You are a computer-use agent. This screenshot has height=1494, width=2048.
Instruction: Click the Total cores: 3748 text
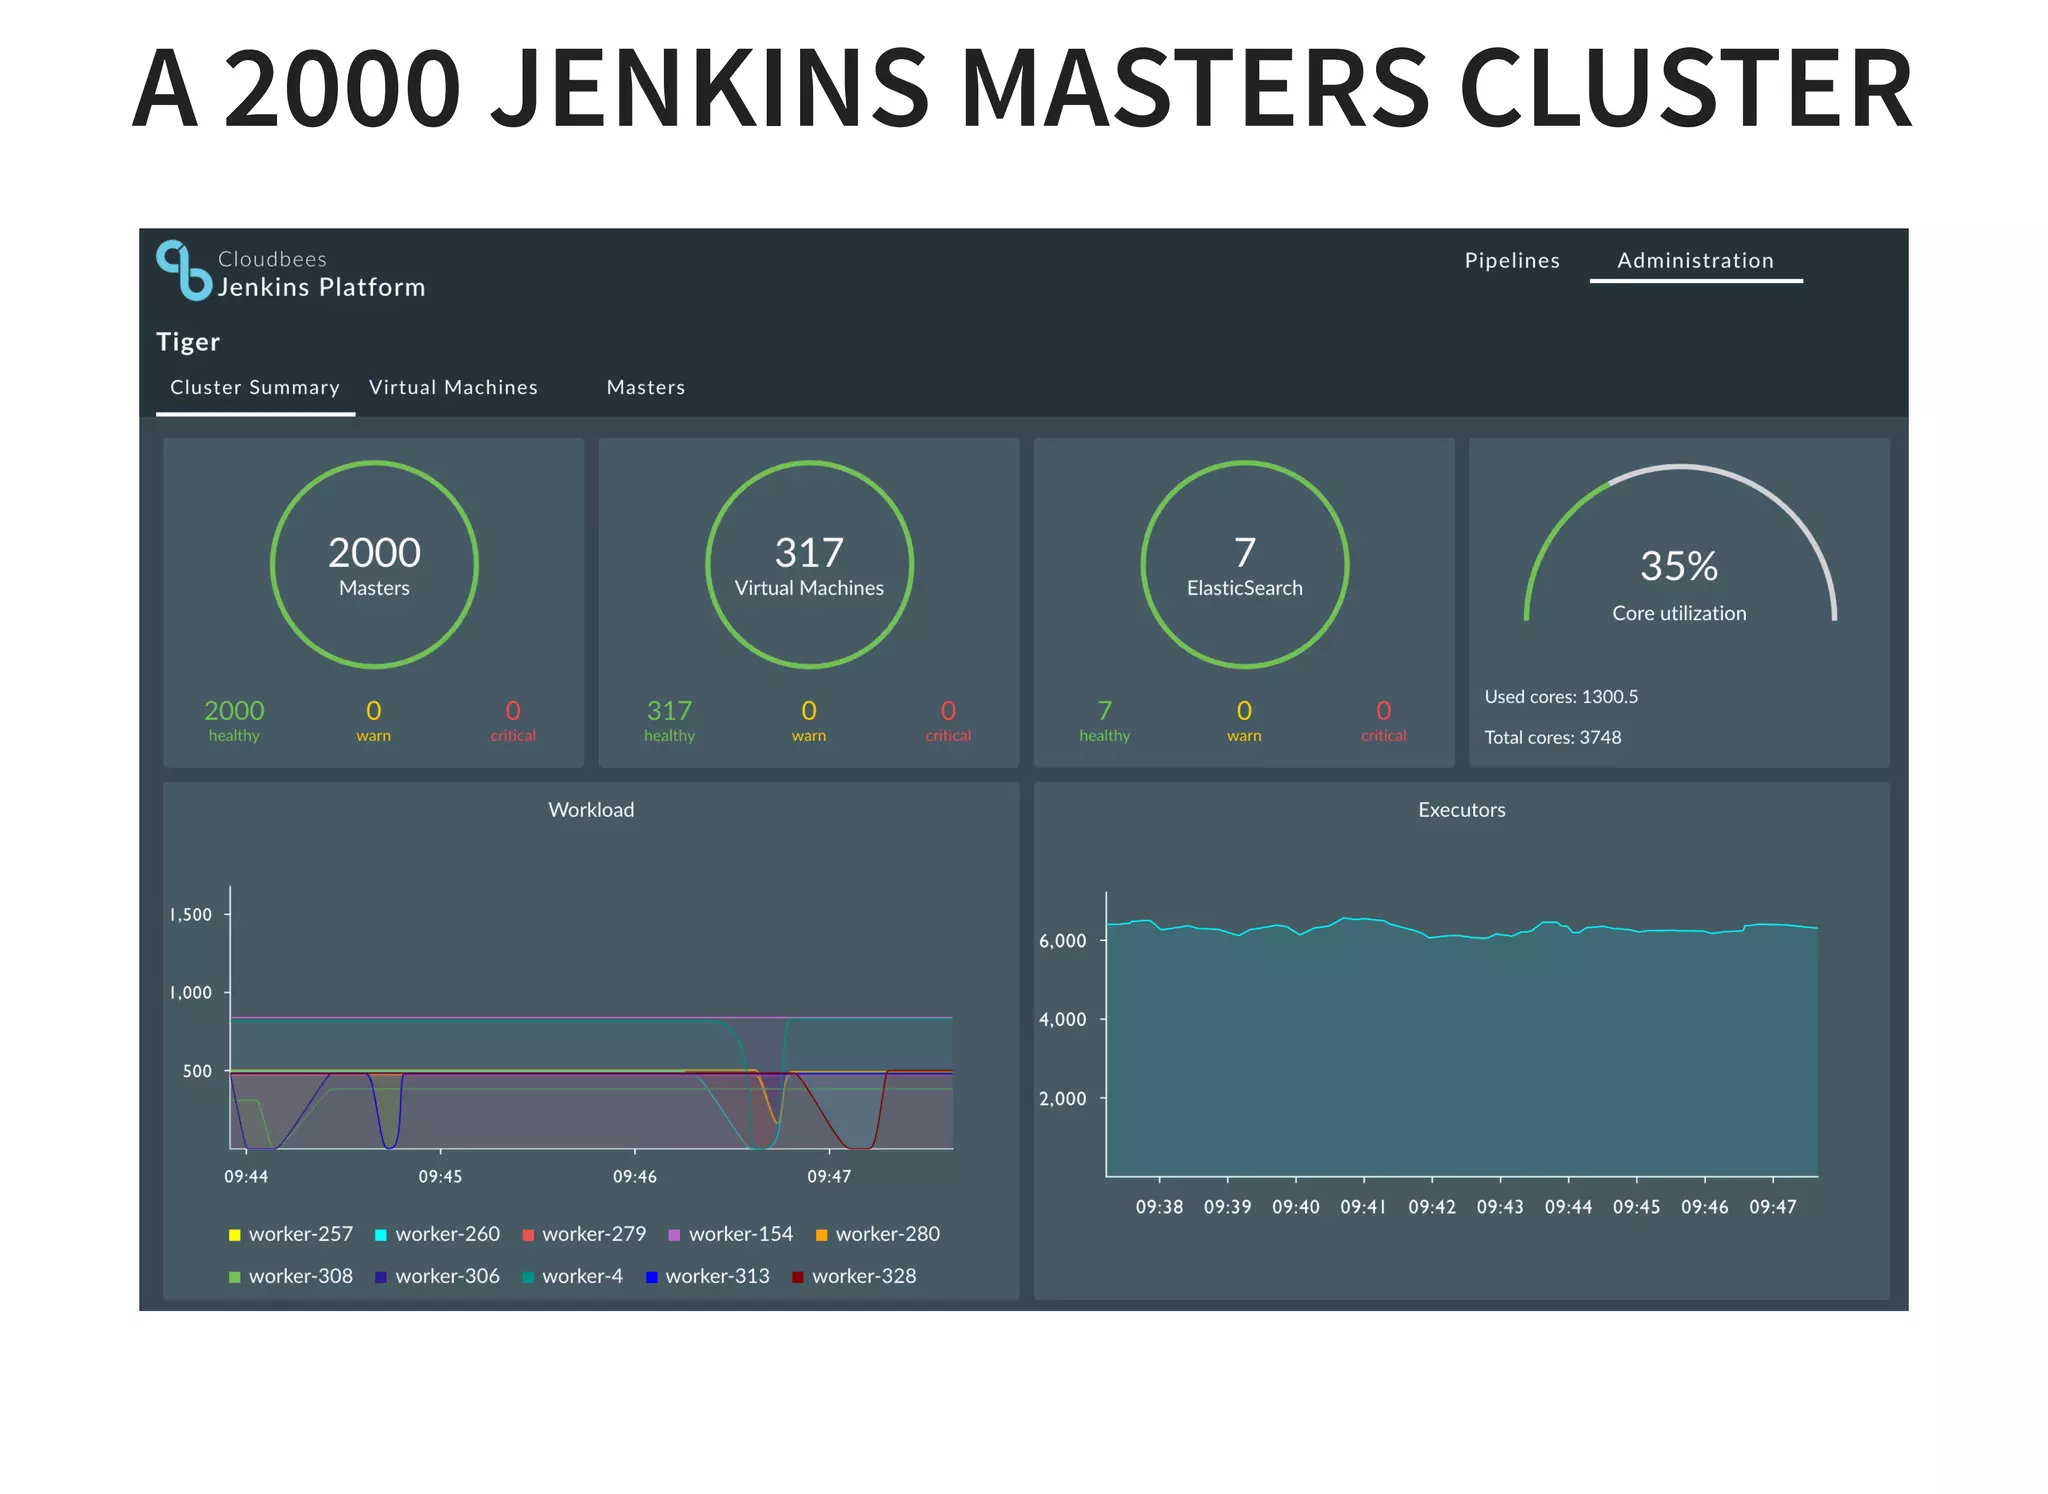[1553, 738]
